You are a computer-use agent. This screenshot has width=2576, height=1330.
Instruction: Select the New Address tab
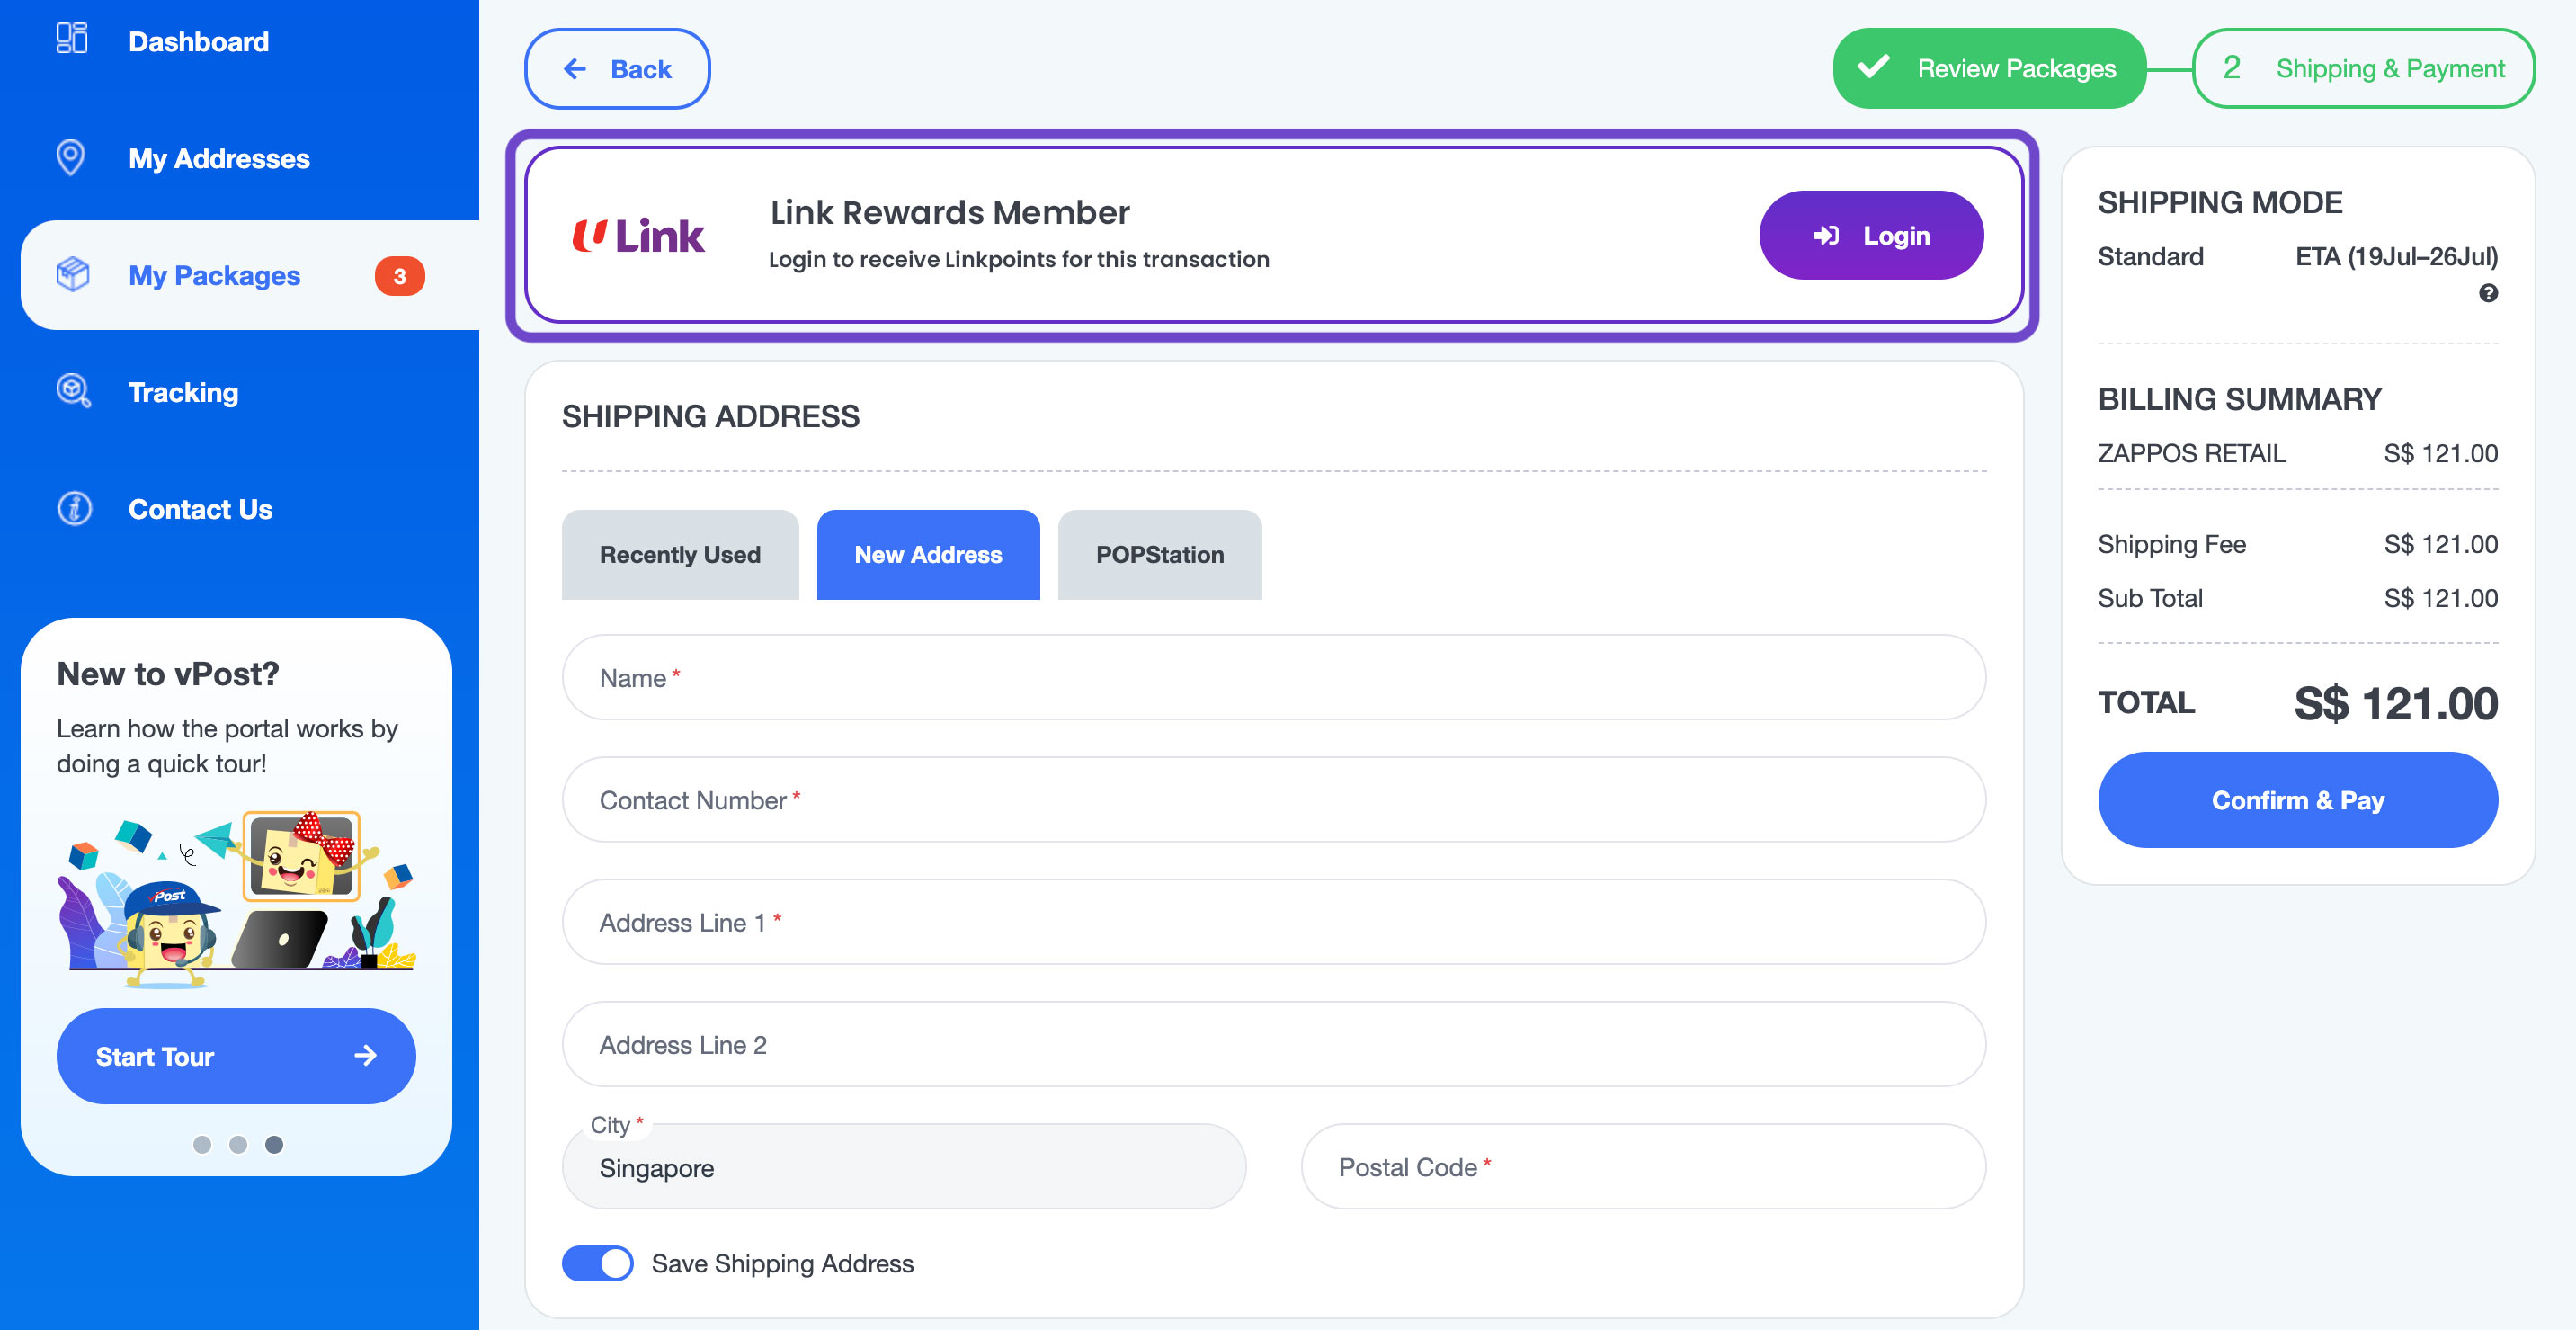[x=927, y=555]
